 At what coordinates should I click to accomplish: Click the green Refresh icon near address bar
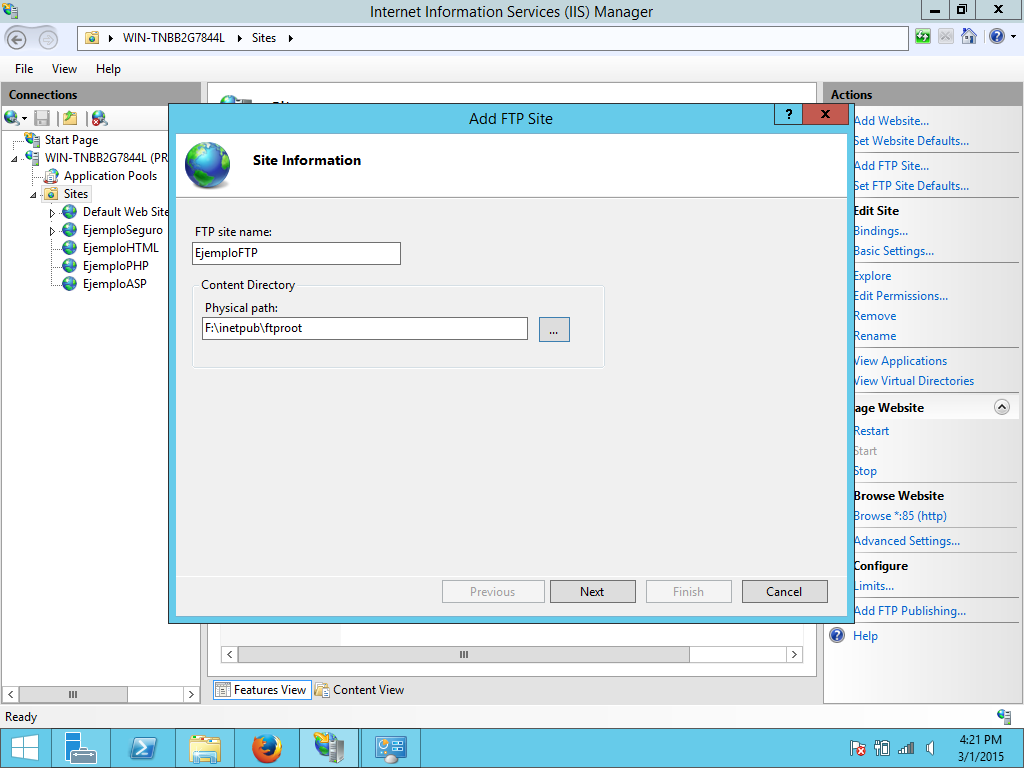921,36
